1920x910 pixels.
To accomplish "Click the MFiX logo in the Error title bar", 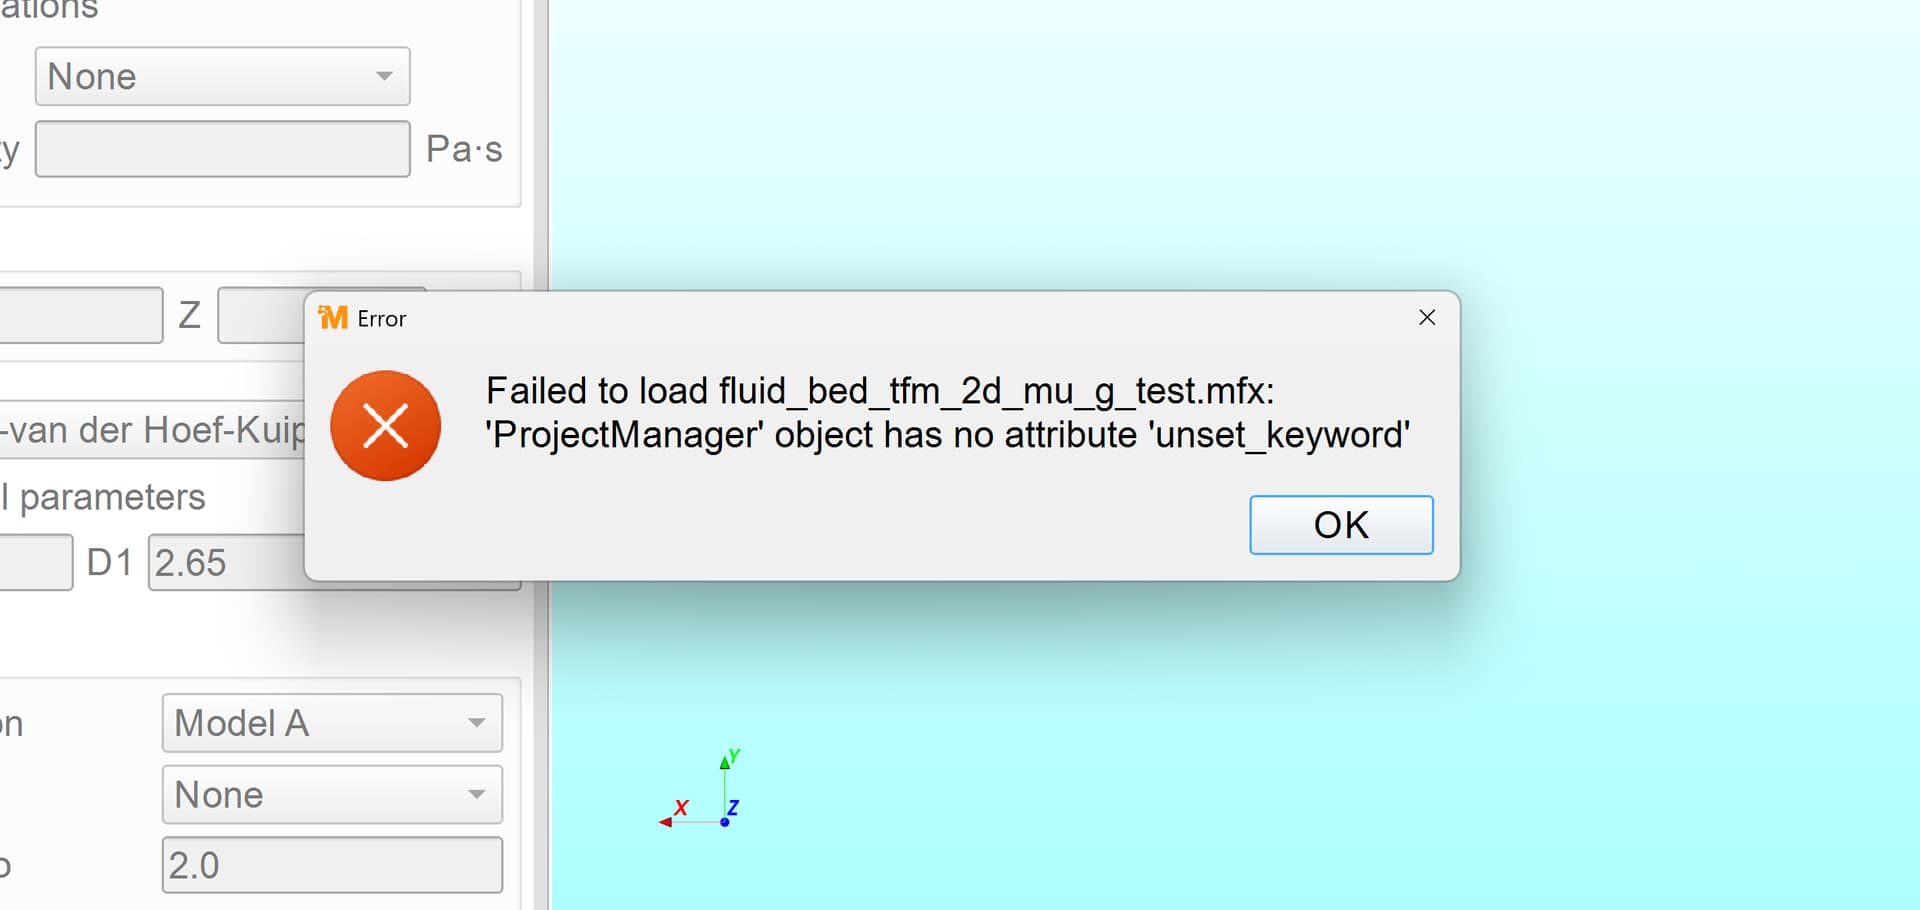I will (x=333, y=318).
